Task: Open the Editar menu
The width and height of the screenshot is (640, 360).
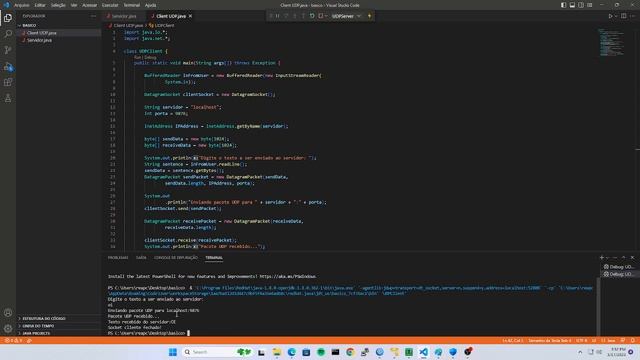Action: coord(40,5)
